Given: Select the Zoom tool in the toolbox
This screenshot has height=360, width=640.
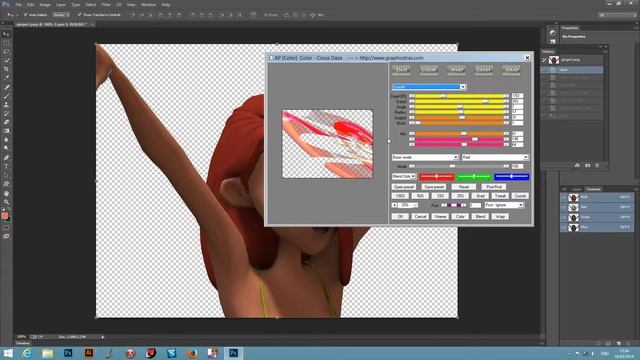Looking at the screenshot, I should coord(6,202).
